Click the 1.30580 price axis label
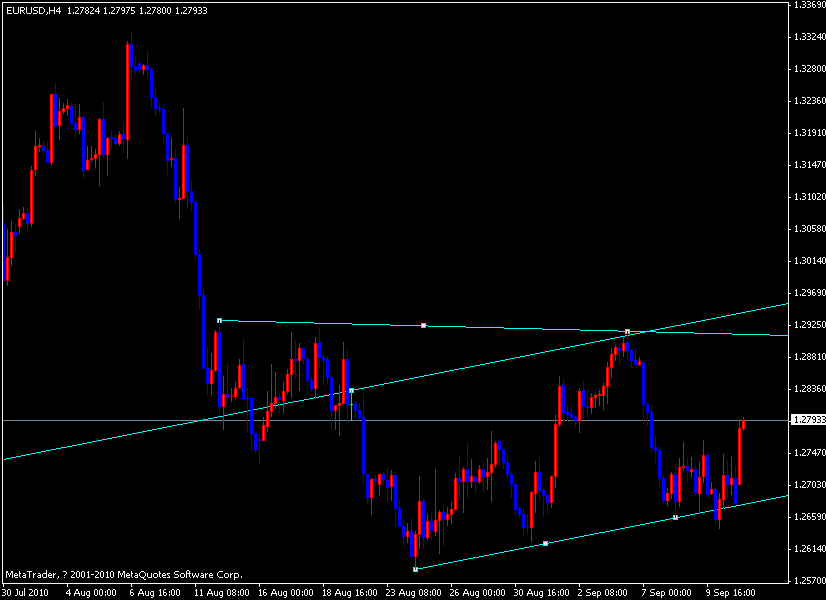 (809, 229)
